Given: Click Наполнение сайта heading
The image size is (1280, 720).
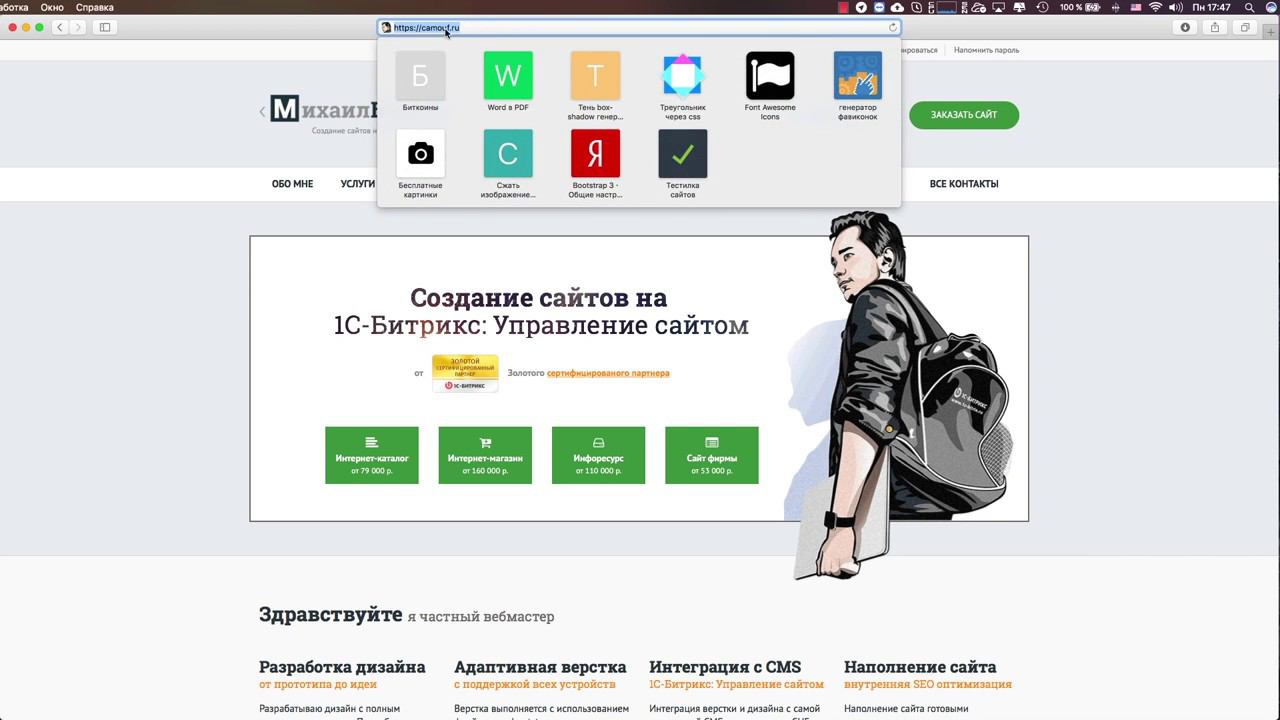Looking at the screenshot, I should 920,667.
